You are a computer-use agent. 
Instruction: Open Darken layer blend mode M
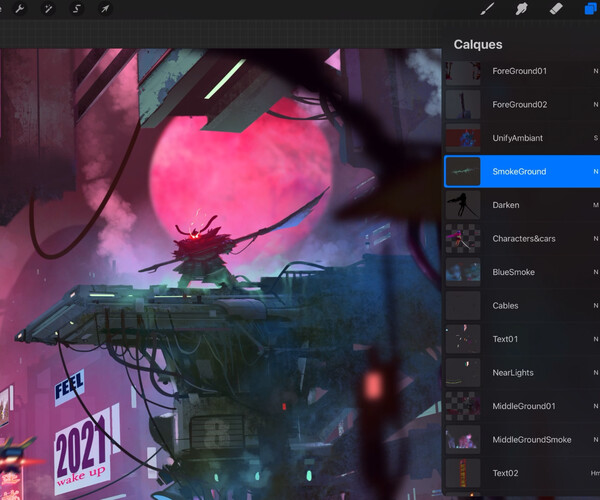point(595,205)
